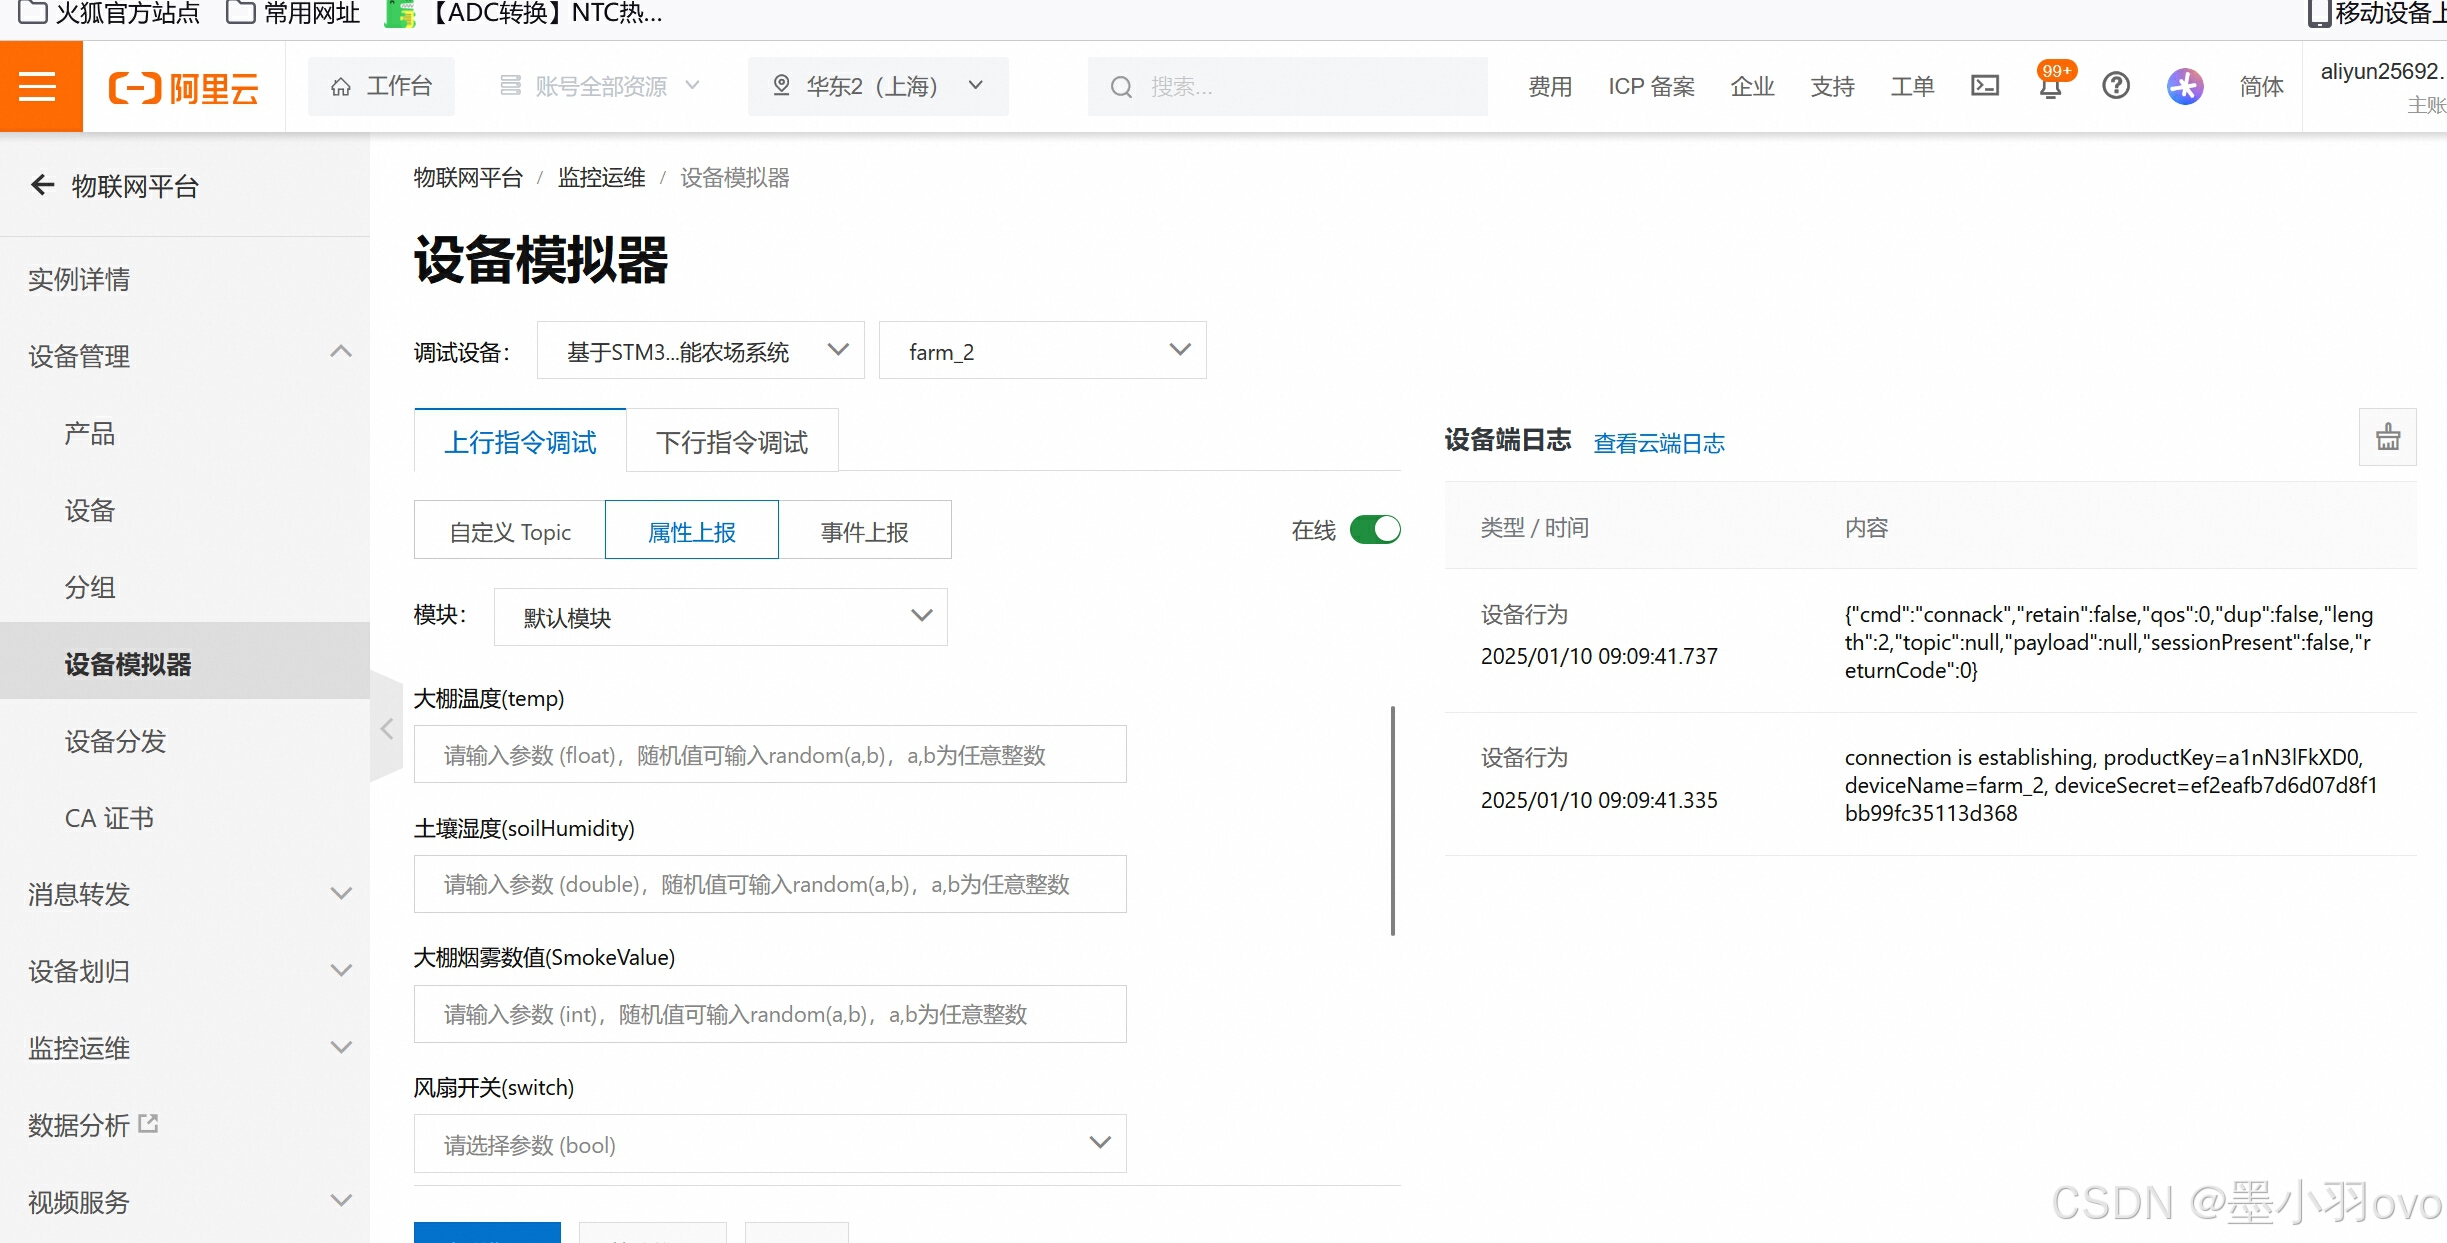Click the Aliyun logo

click(184, 88)
